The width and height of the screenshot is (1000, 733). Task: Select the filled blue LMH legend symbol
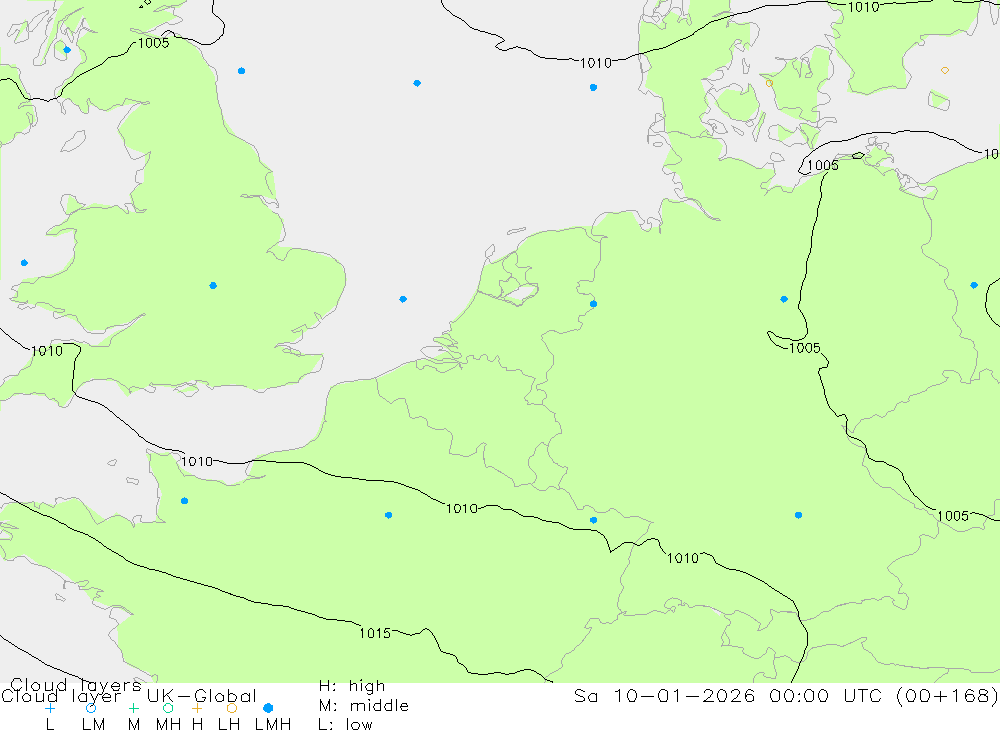point(268,708)
